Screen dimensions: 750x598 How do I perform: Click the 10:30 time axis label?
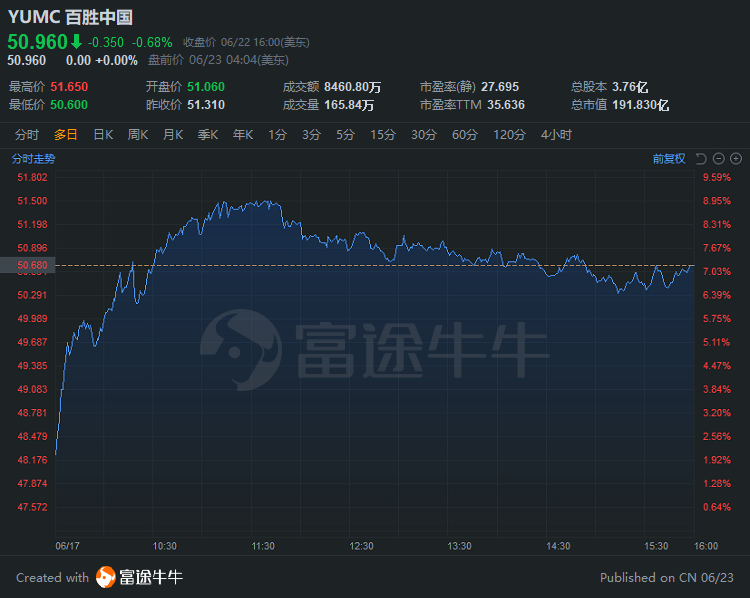pos(165,546)
